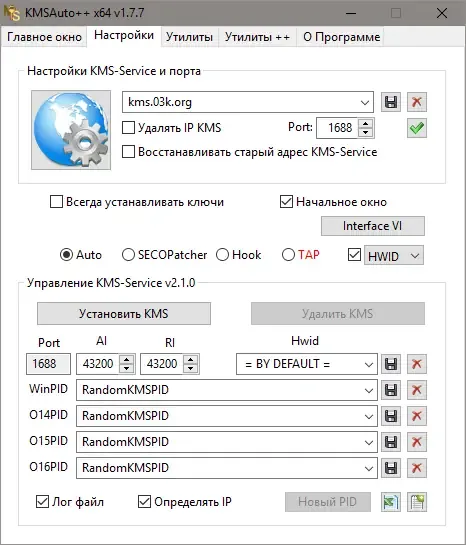466x545 pixels.
Task: Delete the O15PID value
Action: pyautogui.click(x=417, y=442)
